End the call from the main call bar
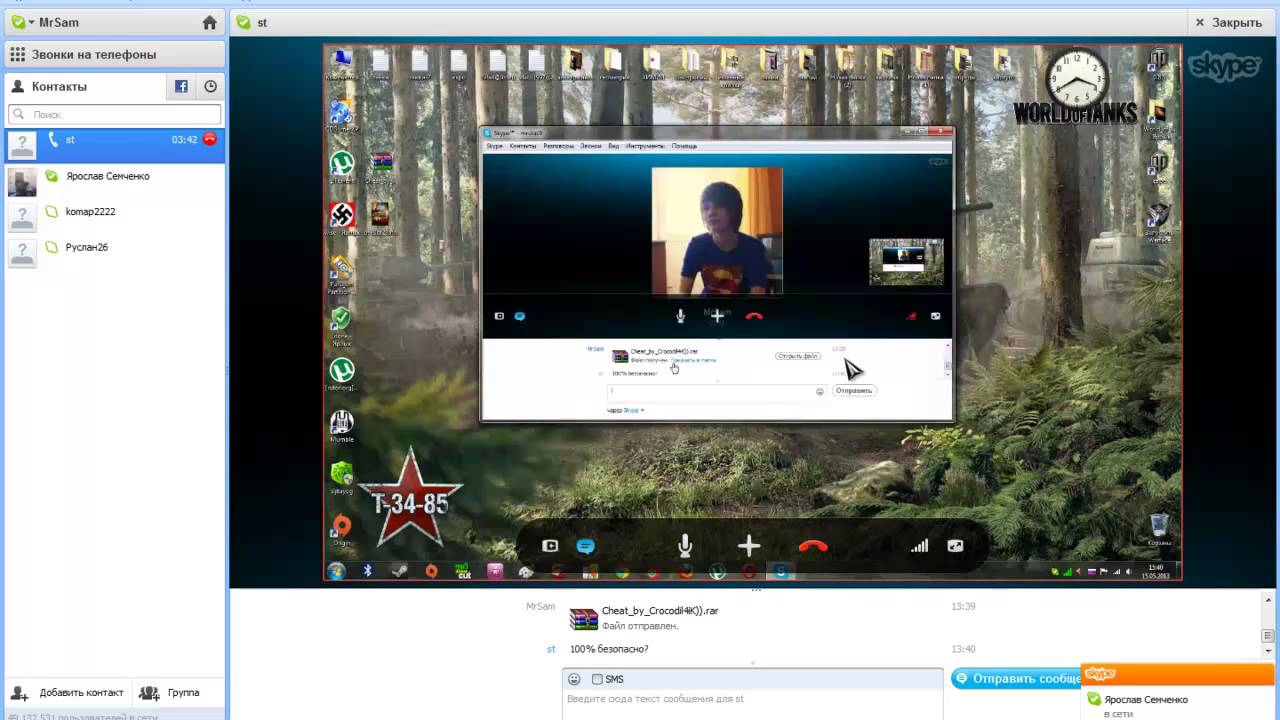 tap(813, 546)
